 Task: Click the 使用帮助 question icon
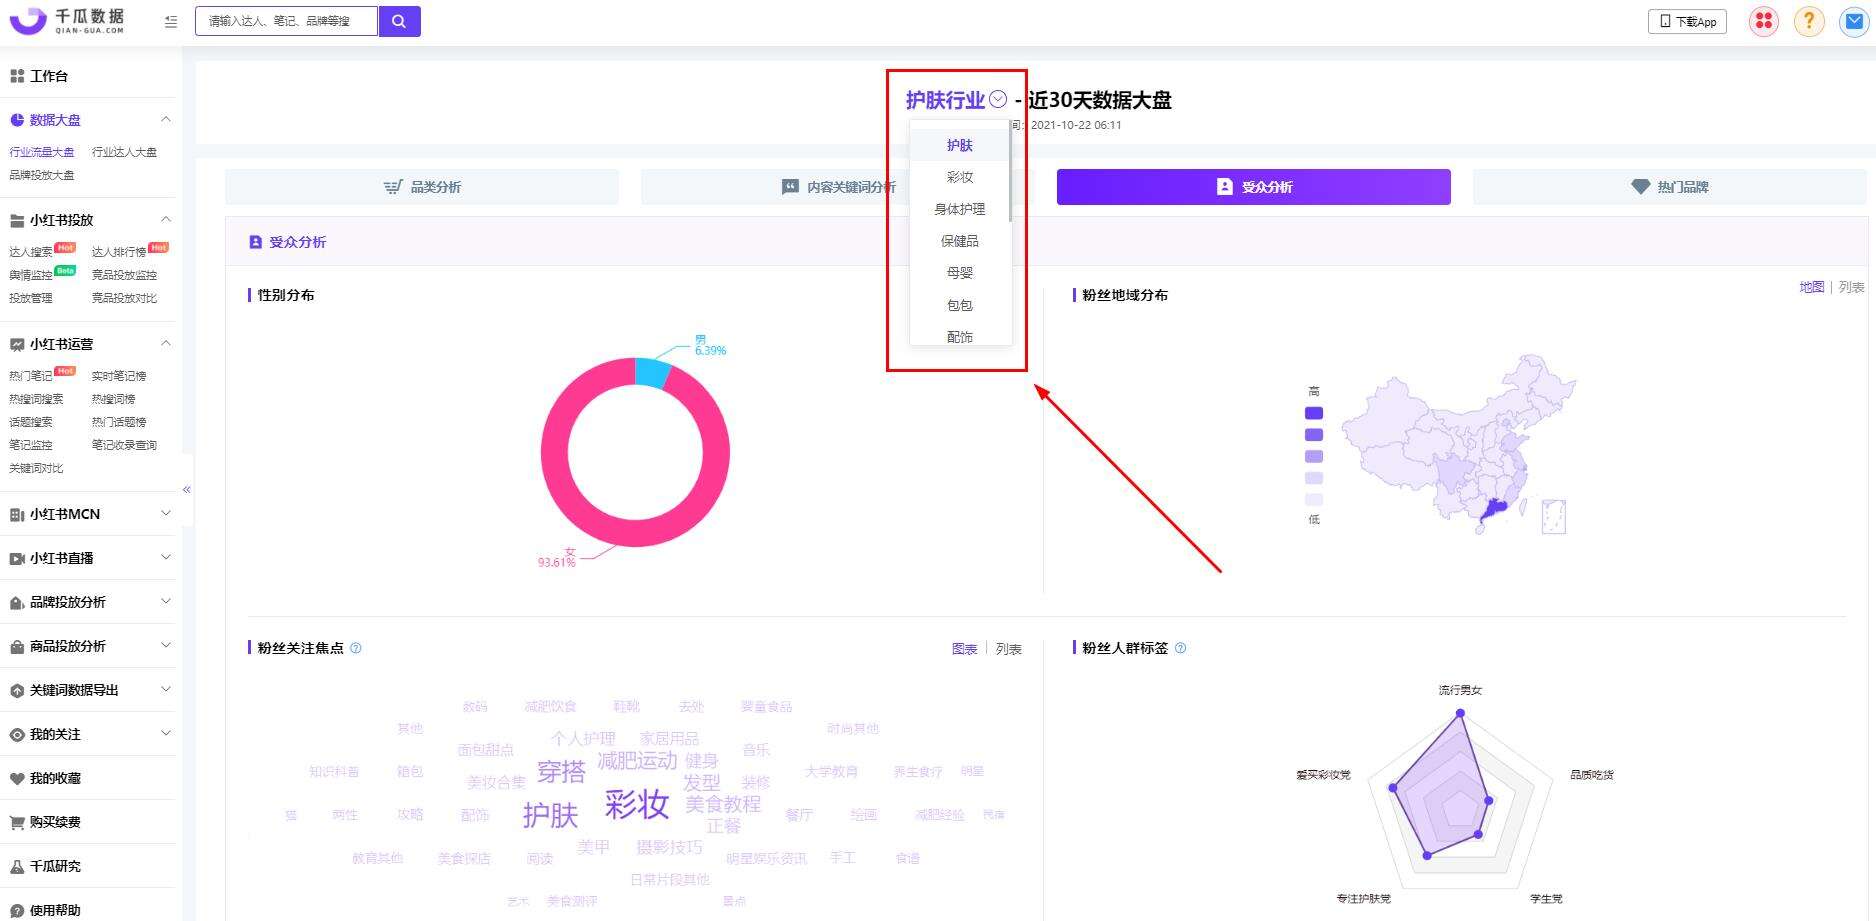tap(17, 910)
